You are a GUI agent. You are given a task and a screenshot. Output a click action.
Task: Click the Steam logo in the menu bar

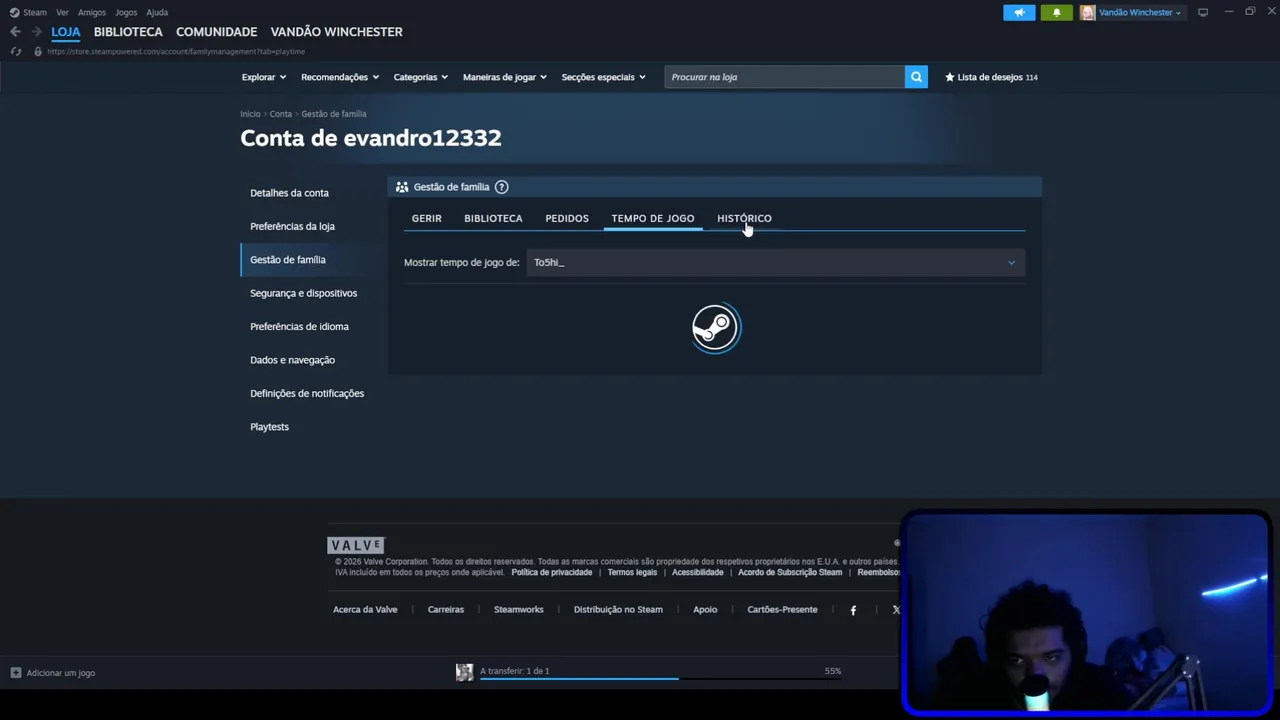[14, 12]
